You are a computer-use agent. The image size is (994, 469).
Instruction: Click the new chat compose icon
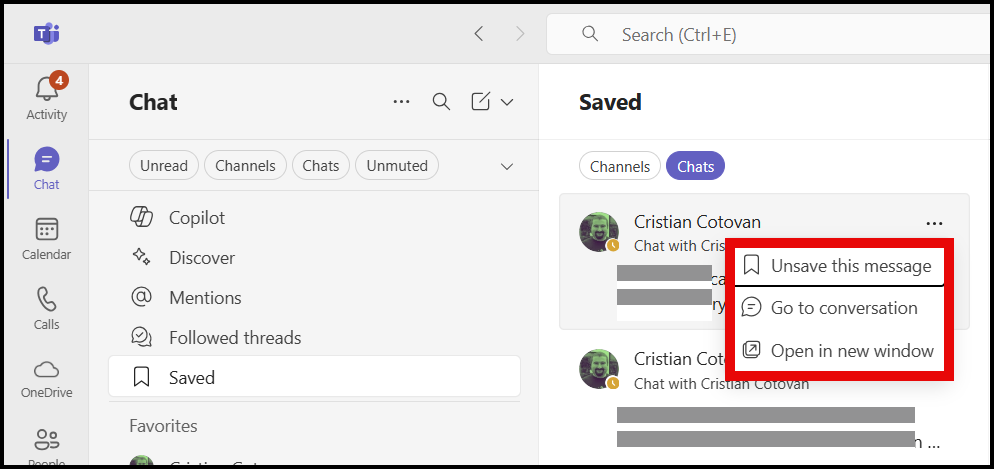click(481, 101)
